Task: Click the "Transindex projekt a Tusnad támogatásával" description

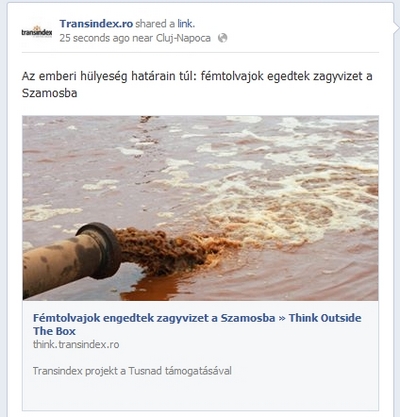Action: 132,371
